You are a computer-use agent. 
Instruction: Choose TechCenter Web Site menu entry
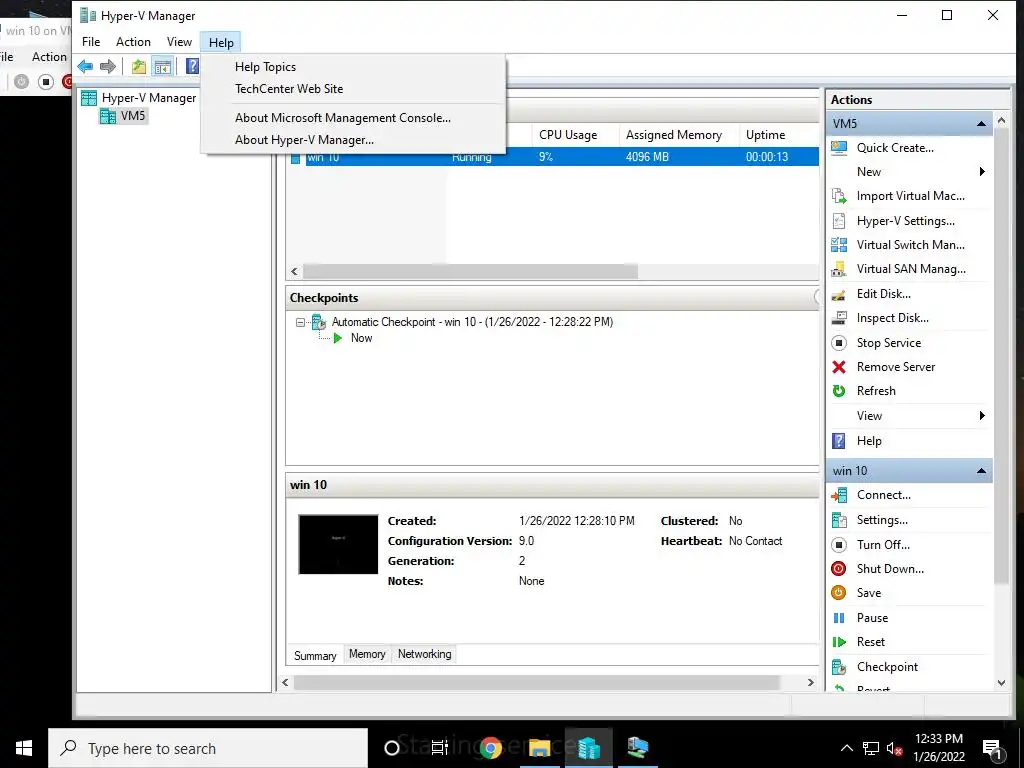tap(289, 89)
